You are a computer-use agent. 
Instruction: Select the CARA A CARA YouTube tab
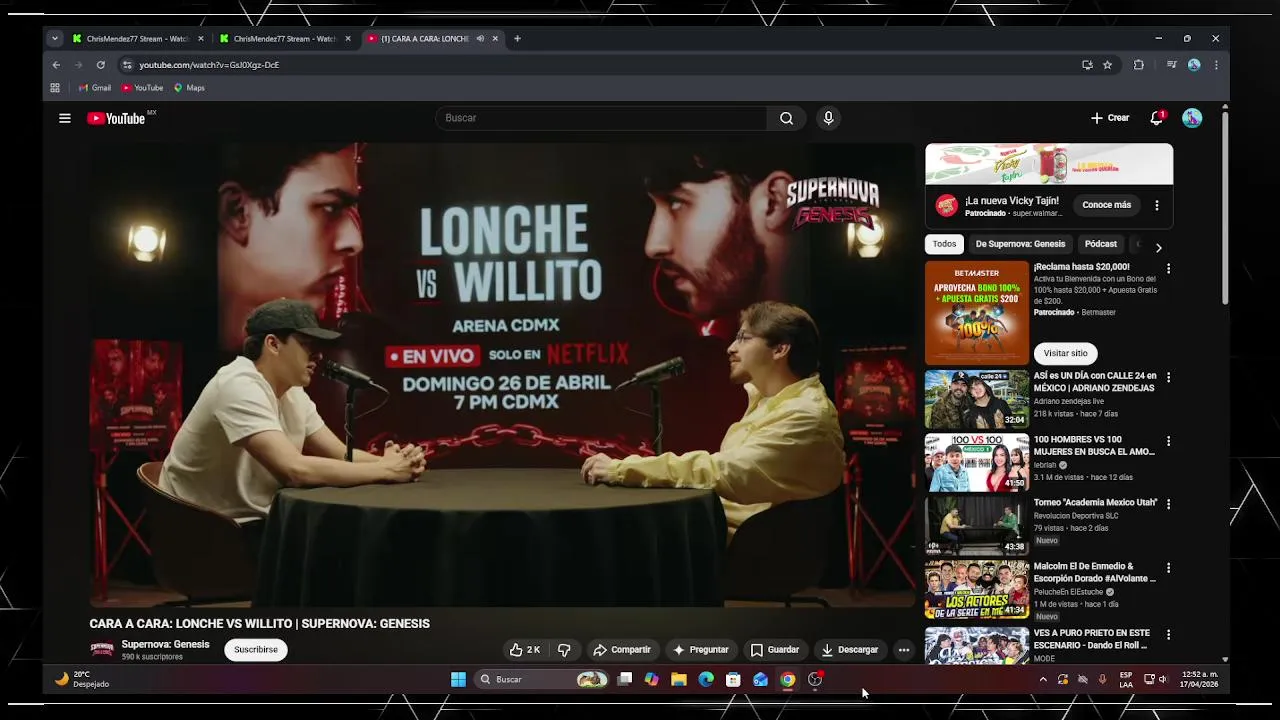click(424, 39)
